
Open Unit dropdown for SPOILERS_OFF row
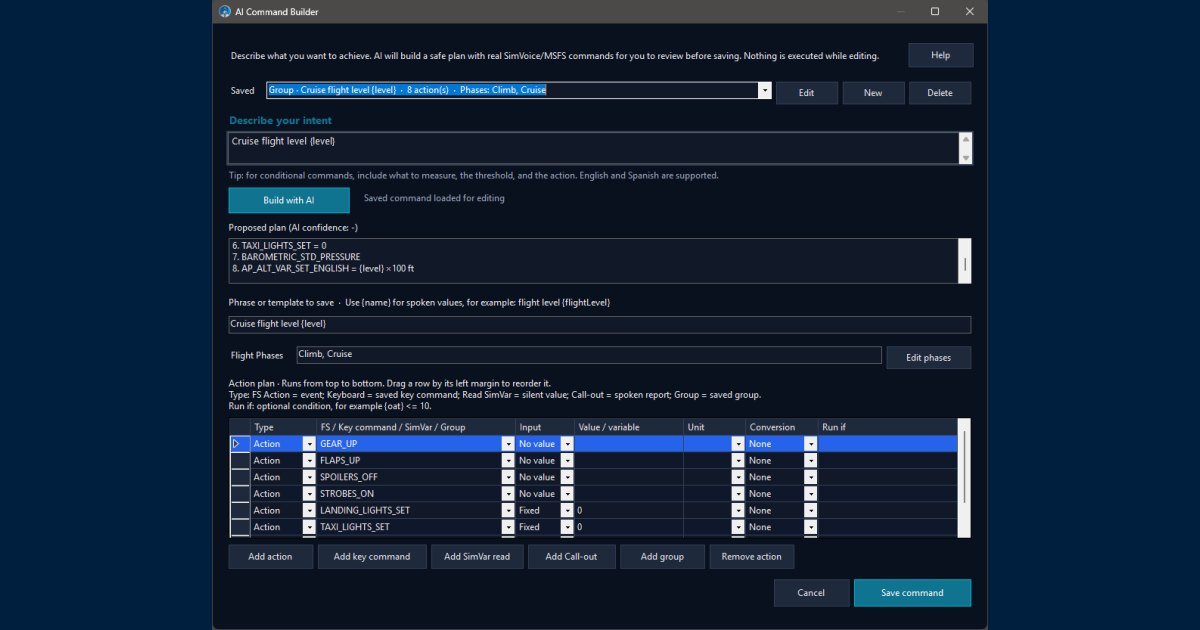click(x=739, y=477)
